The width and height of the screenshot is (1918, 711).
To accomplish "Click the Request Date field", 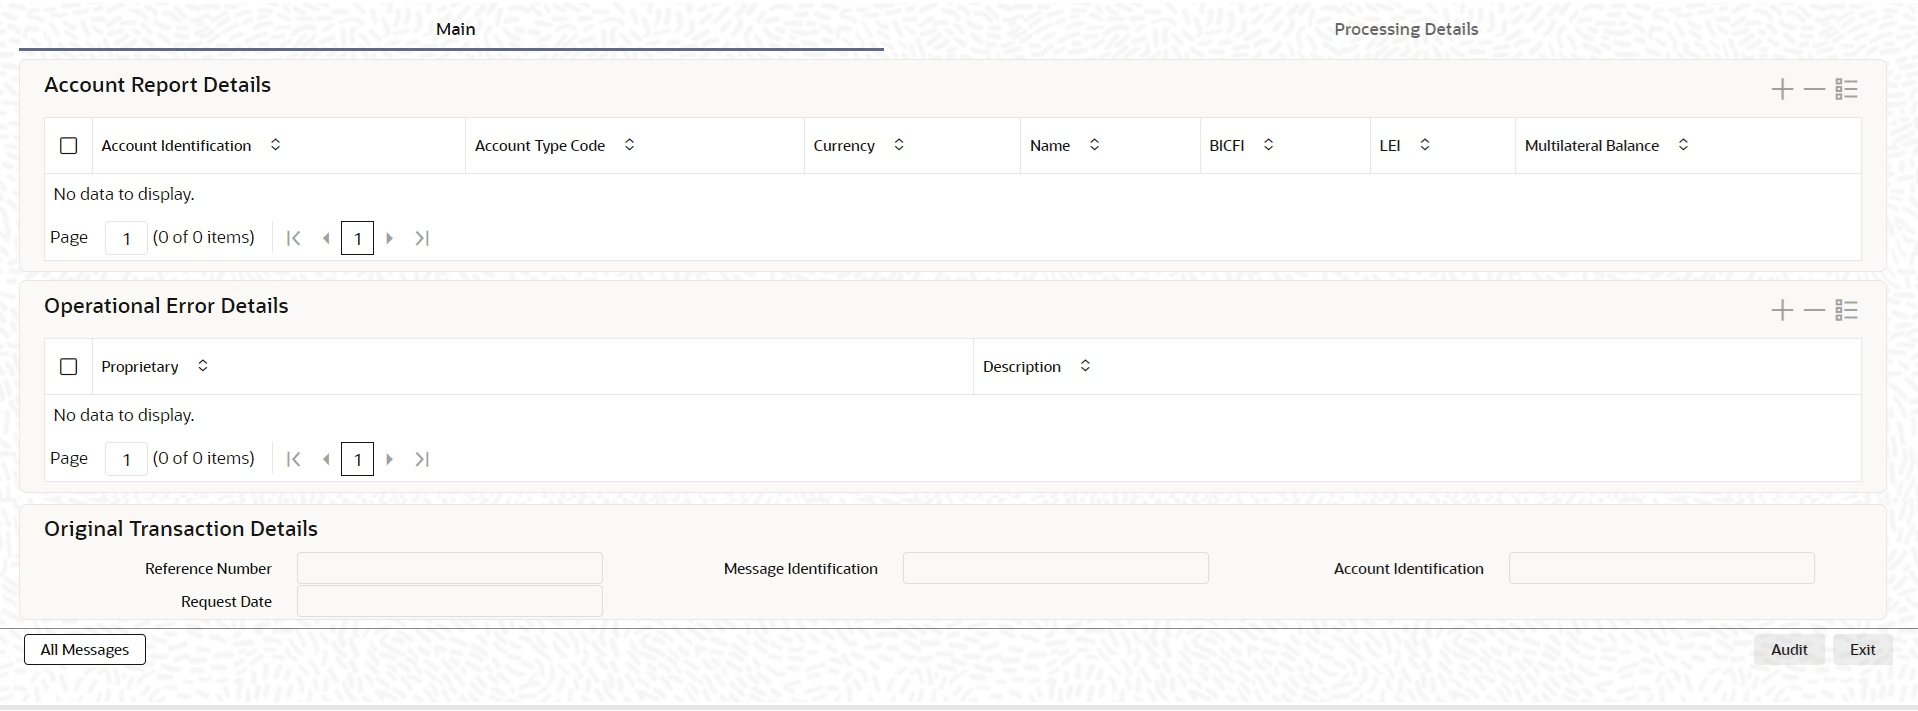I will click(450, 601).
